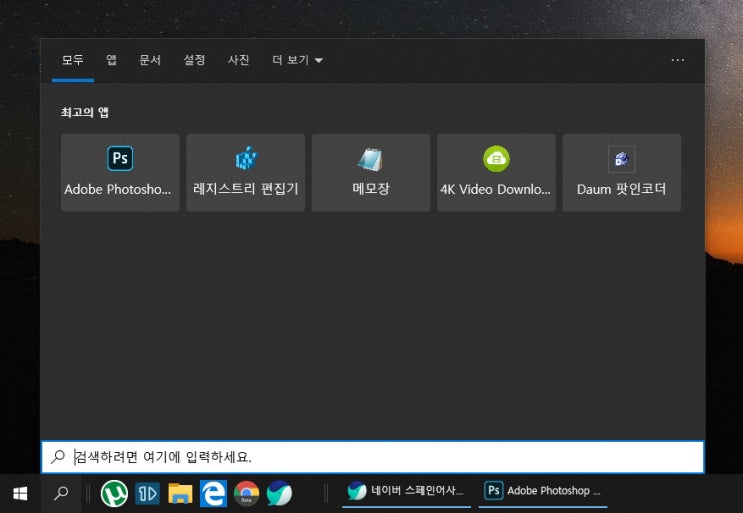Viewport: 743px width, 513px height.
Task: Launch 4K Video Downloader tile
Action: (496, 172)
